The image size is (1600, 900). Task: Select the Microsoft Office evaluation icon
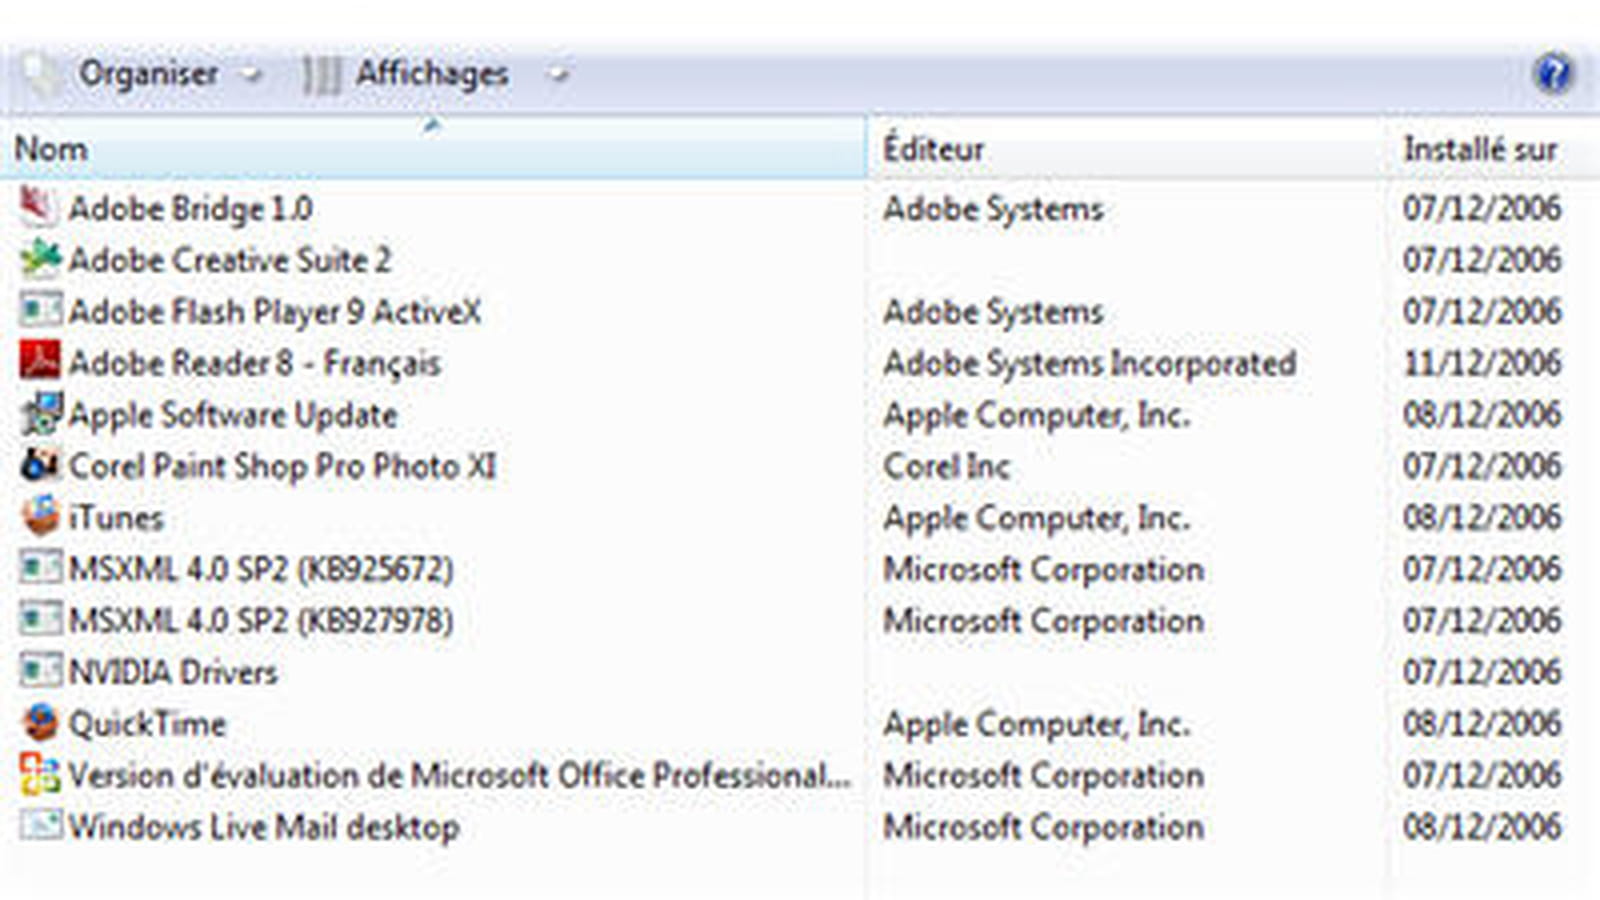point(40,774)
